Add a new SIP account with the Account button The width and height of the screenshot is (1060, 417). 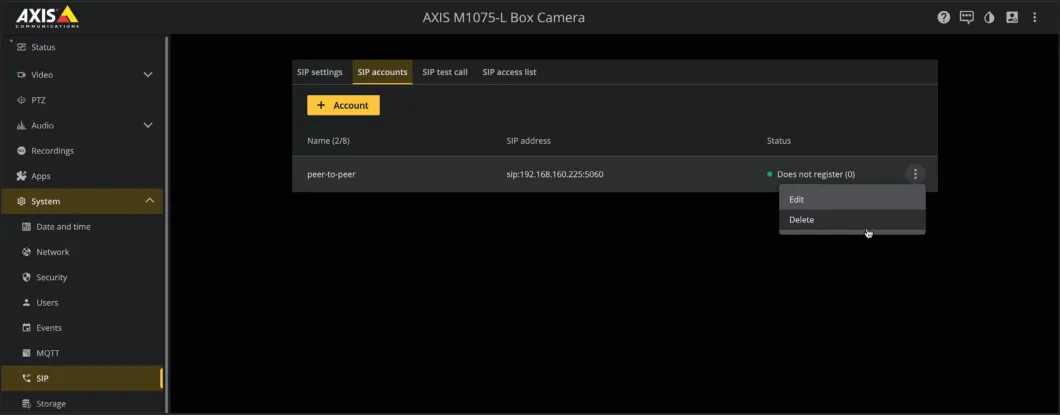click(343, 105)
